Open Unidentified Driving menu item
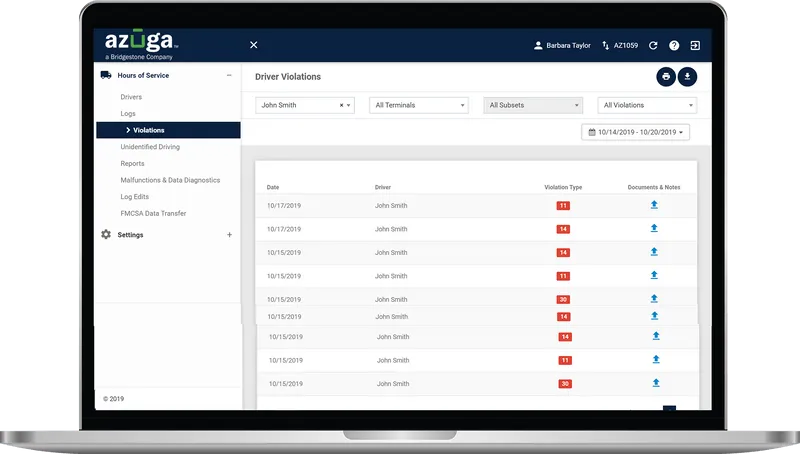This screenshot has height=454, width=800. [x=150, y=147]
